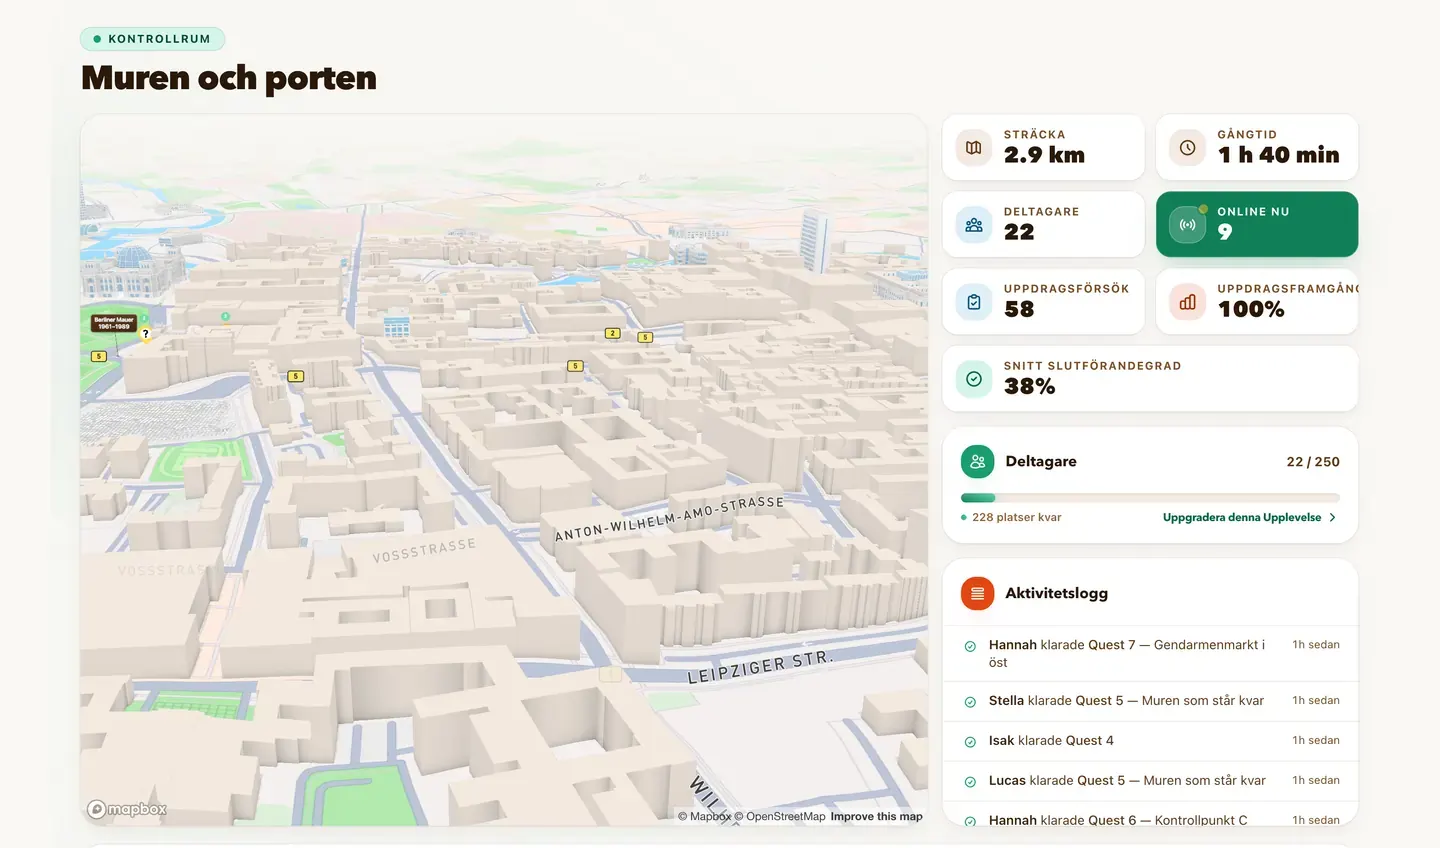Click the Kontrollrum status badge
The image size is (1440, 848).
coord(152,39)
